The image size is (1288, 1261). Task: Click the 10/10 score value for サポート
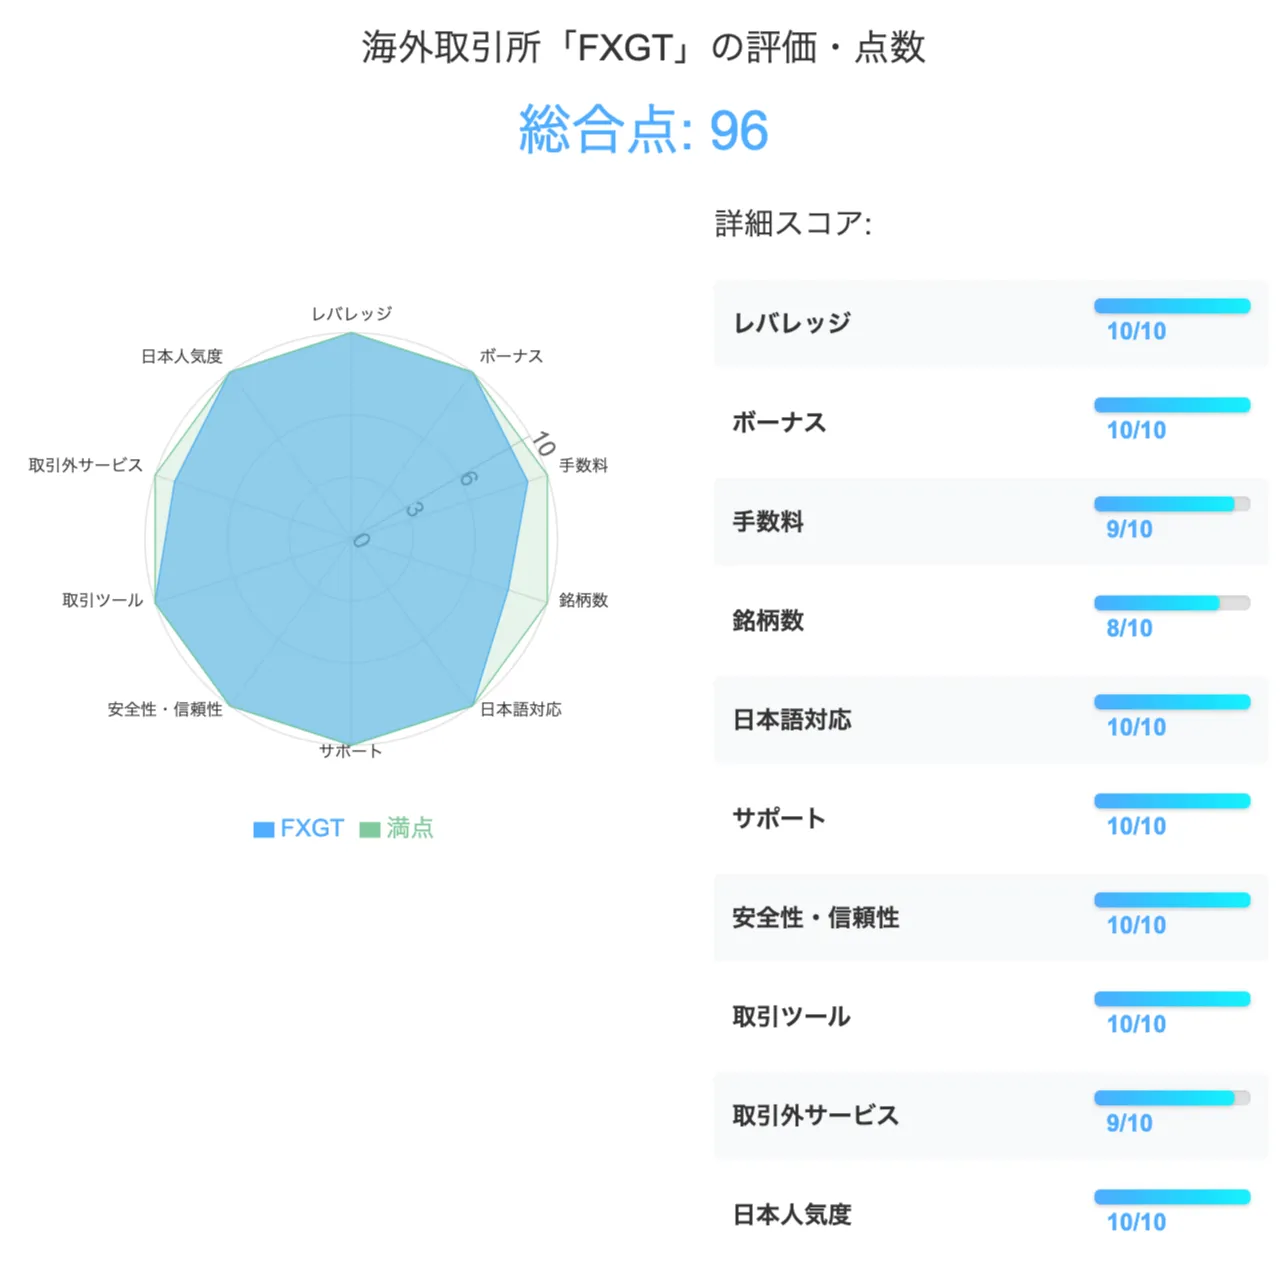click(x=1136, y=826)
